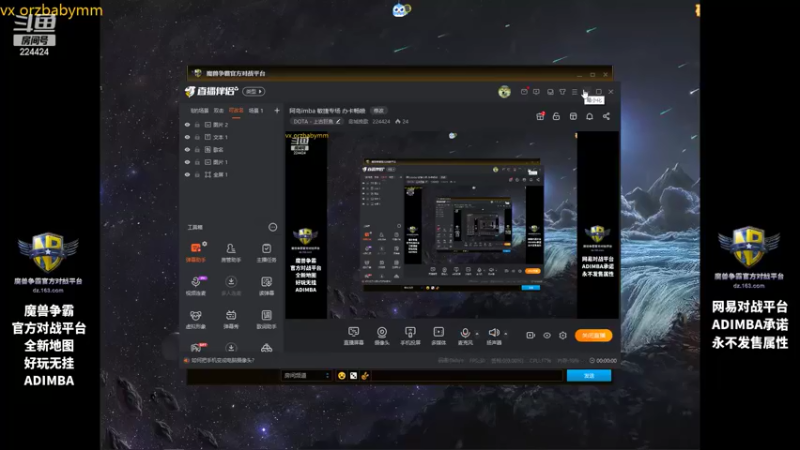
Task: Add a phone screen-cast source (手机投屏)
Action: tap(410, 336)
